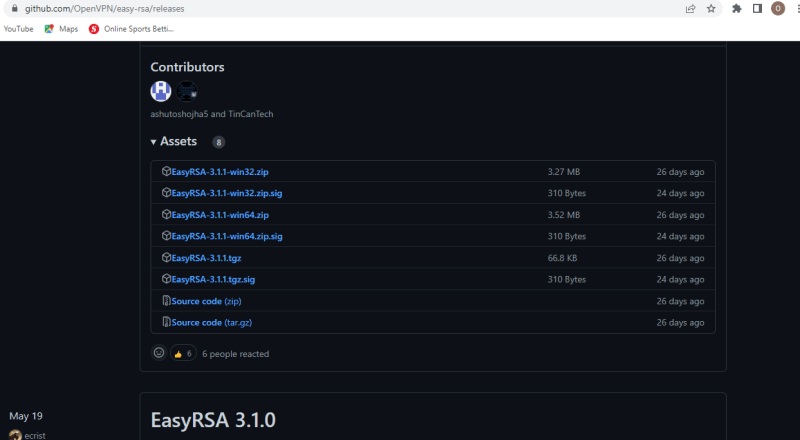Click ecrist avatar image
This screenshot has height=440, width=800.
(15, 435)
